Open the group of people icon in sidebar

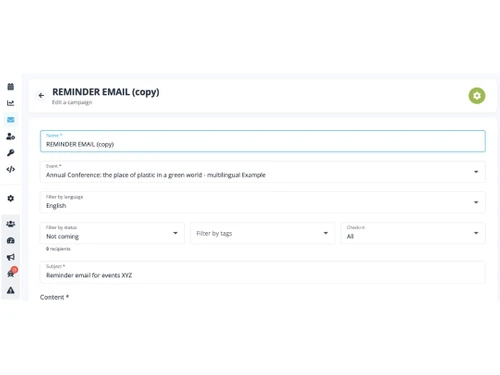[11, 224]
